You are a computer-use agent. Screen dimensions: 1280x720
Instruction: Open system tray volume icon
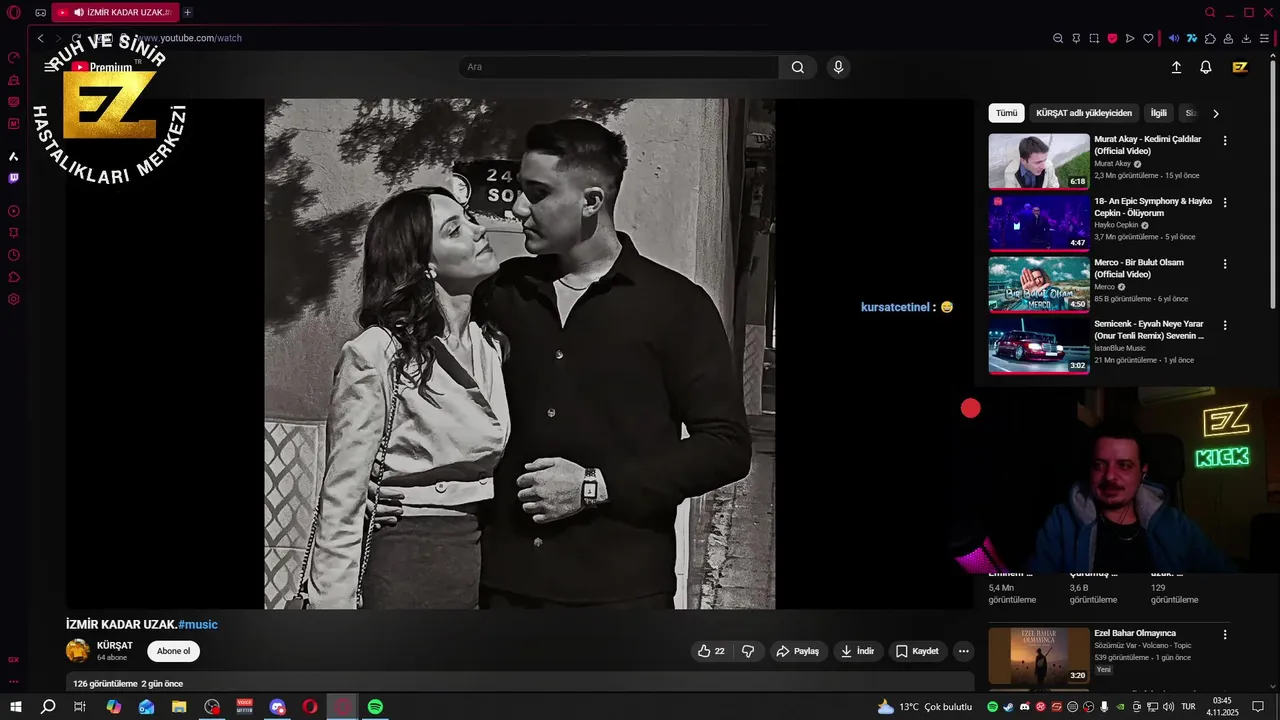pos(1168,707)
